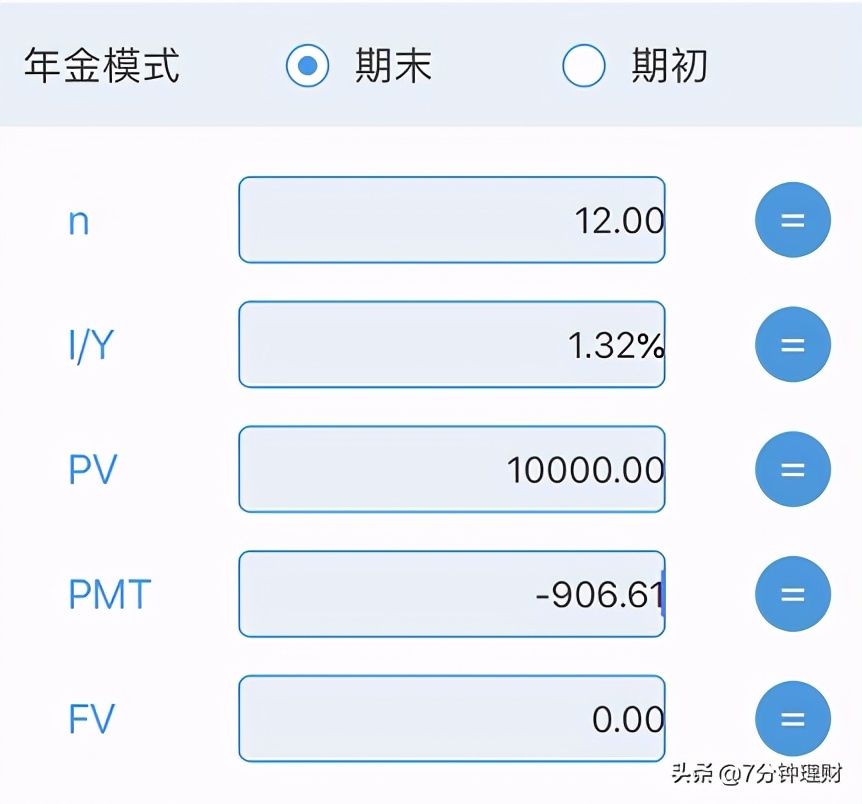Click the PV input showing 10000.00
This screenshot has width=862, height=804.
452,468
